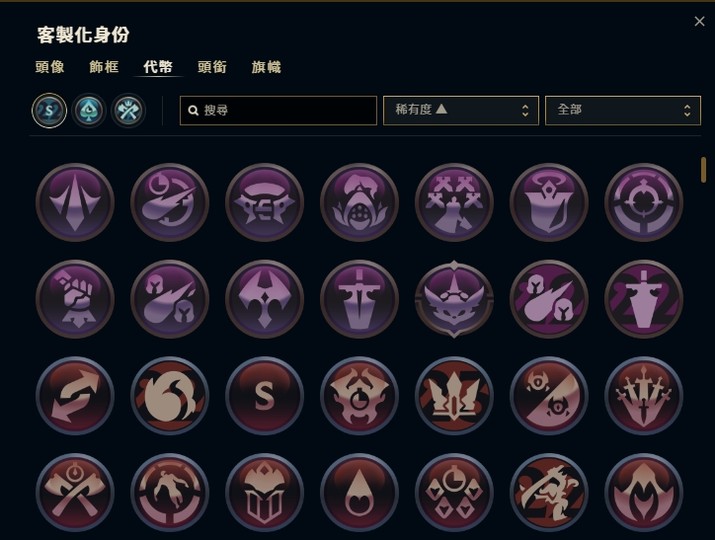The image size is (715, 540).
Task: Select the red S grade token
Action: 264,395
